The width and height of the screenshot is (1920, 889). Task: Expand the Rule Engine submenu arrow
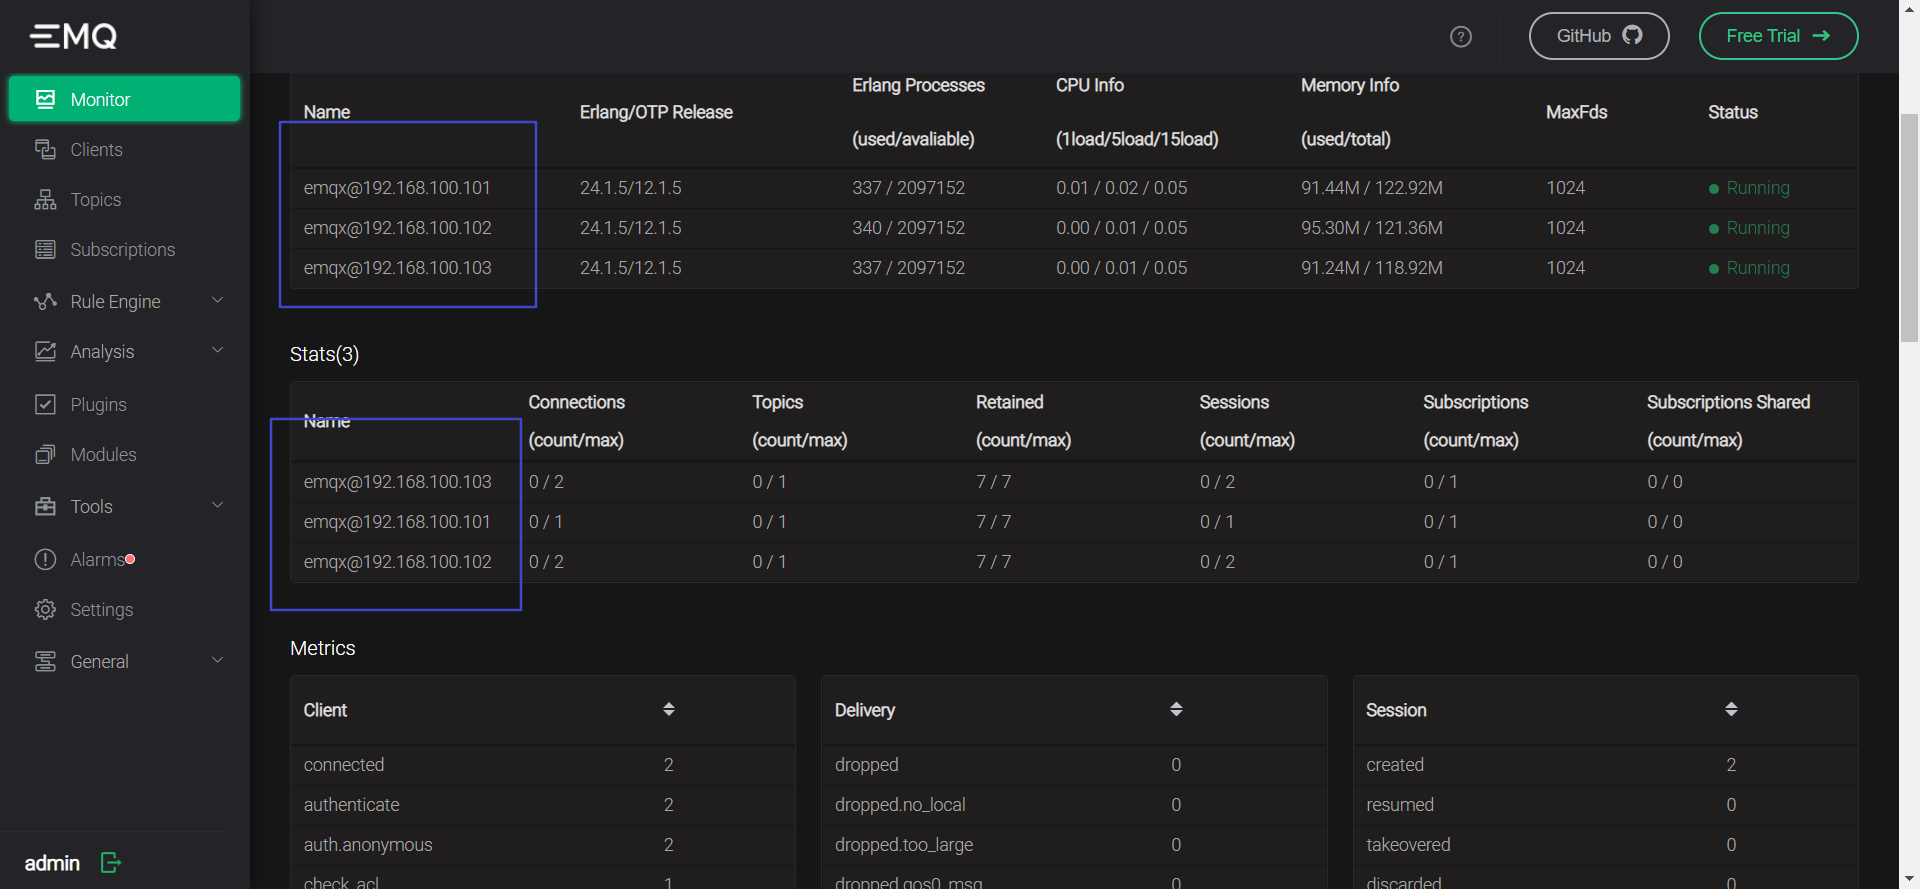click(x=217, y=300)
